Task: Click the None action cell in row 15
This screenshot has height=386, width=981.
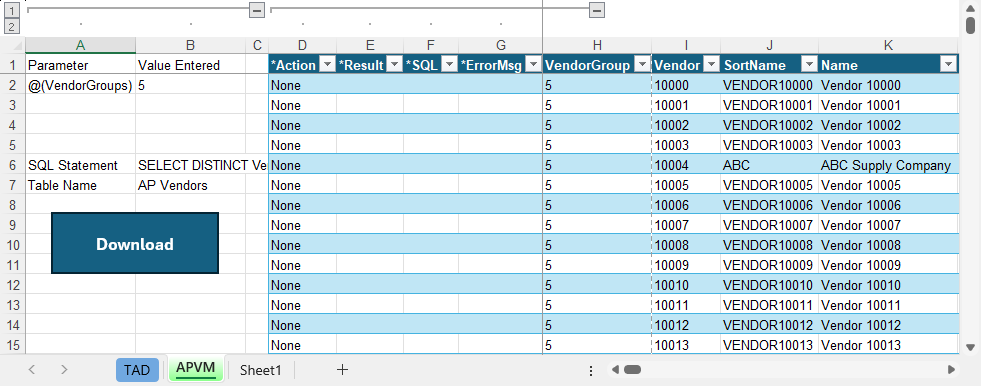Action: 302,345
